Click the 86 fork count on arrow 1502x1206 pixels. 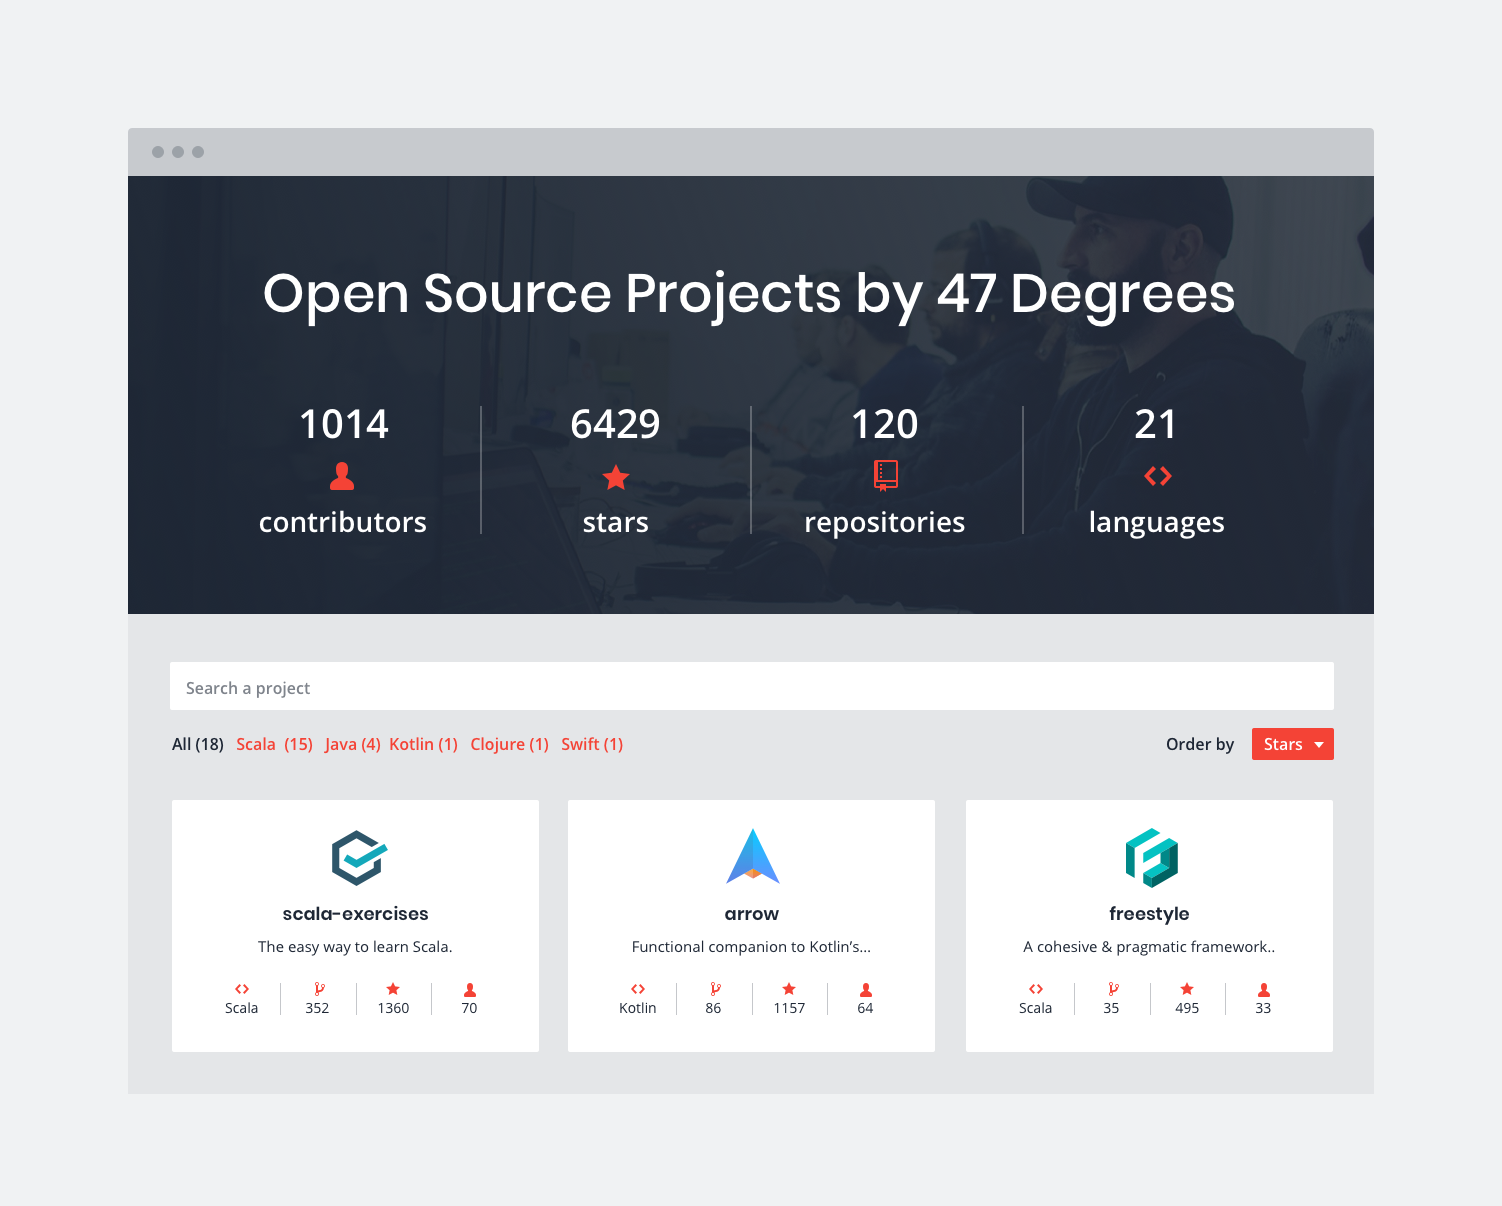[x=713, y=1008]
